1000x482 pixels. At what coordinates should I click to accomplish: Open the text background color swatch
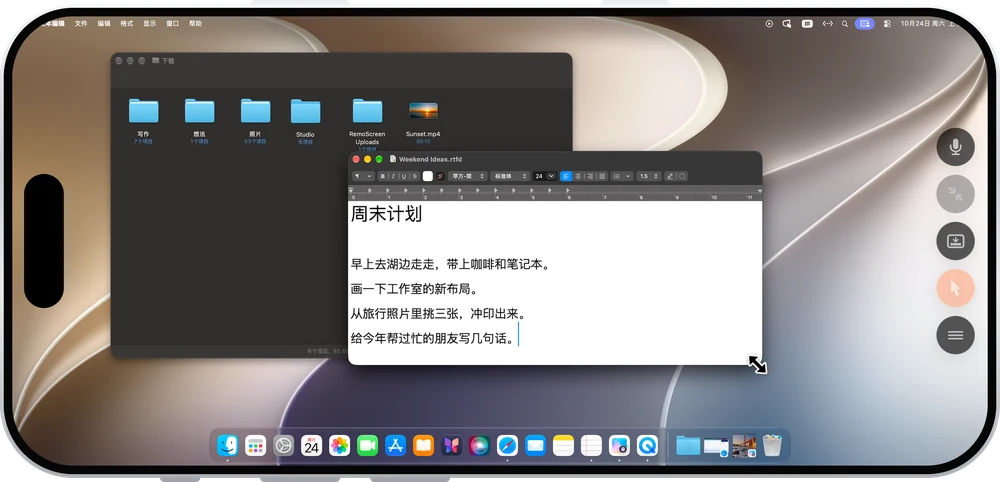point(440,176)
